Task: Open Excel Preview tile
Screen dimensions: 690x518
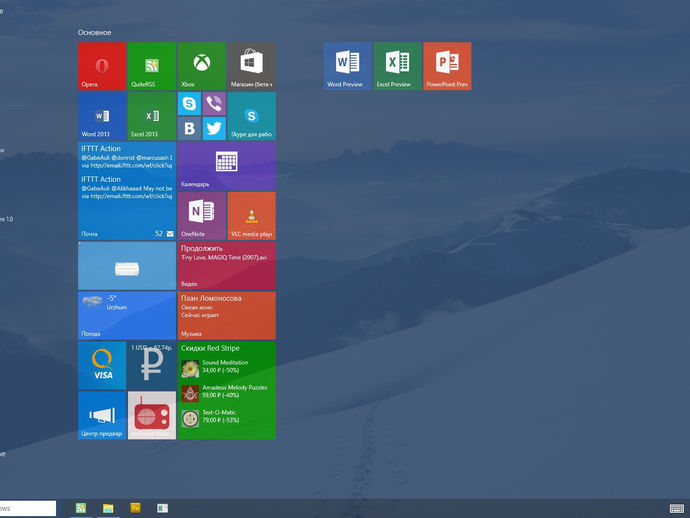Action: click(397, 66)
